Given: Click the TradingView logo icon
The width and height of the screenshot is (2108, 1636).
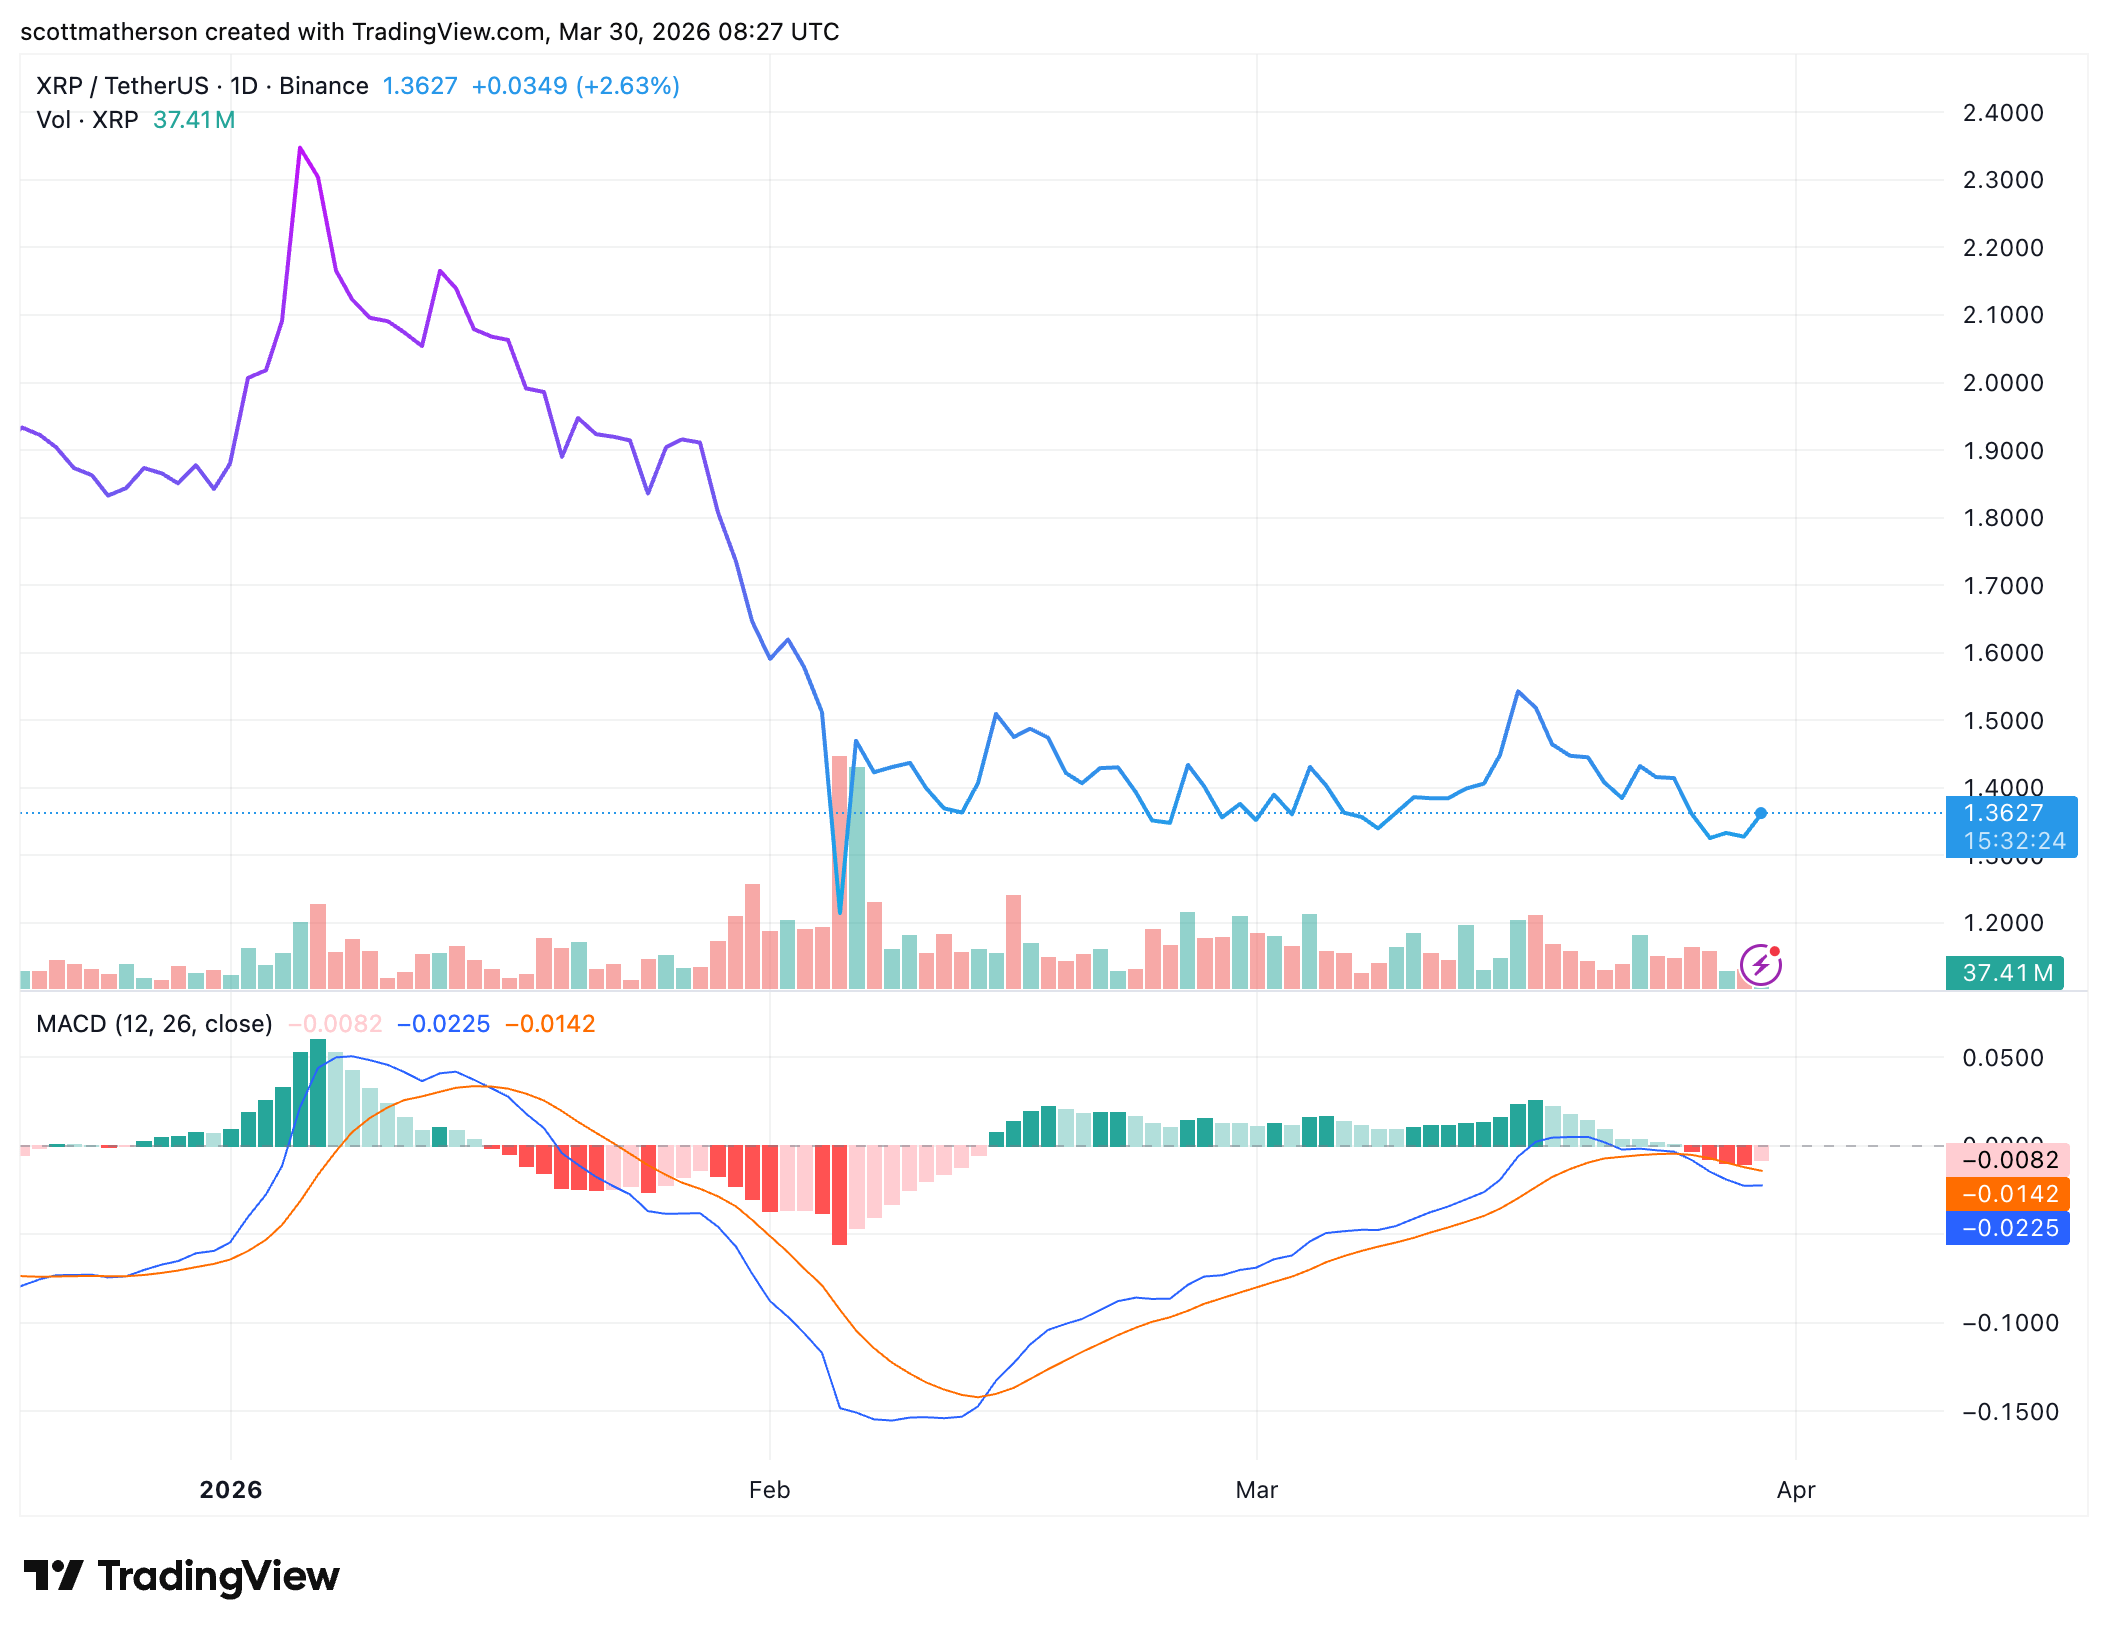Looking at the screenshot, I should pyautogui.click(x=53, y=1576).
